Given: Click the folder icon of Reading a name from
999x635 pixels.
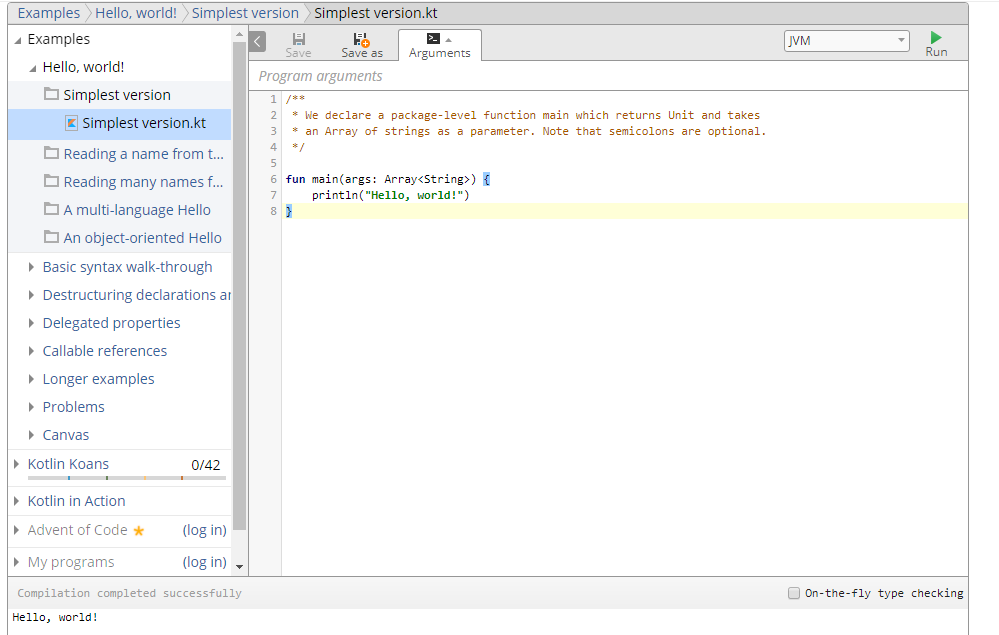Looking at the screenshot, I should pos(51,153).
